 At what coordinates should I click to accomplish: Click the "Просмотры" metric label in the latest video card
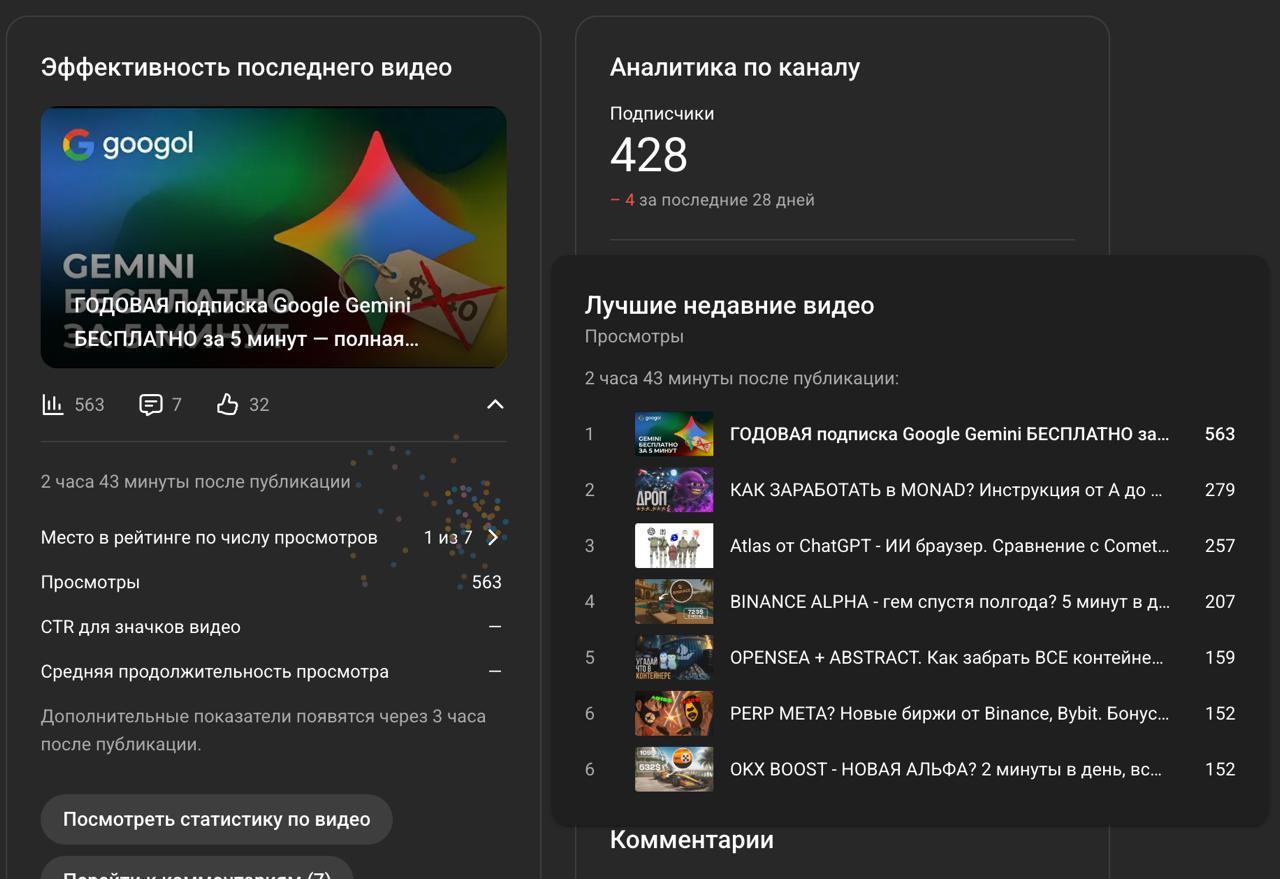click(90, 583)
